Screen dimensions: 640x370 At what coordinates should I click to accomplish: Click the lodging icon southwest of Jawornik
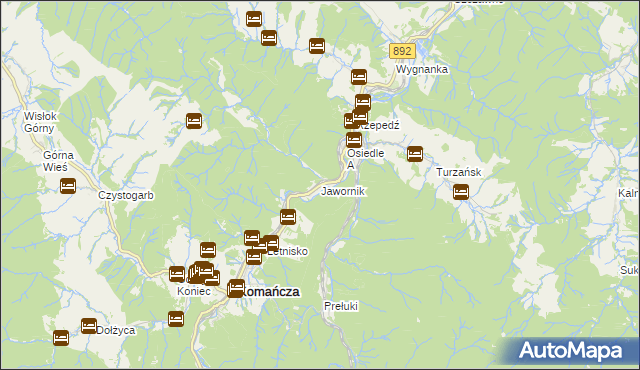point(288,217)
